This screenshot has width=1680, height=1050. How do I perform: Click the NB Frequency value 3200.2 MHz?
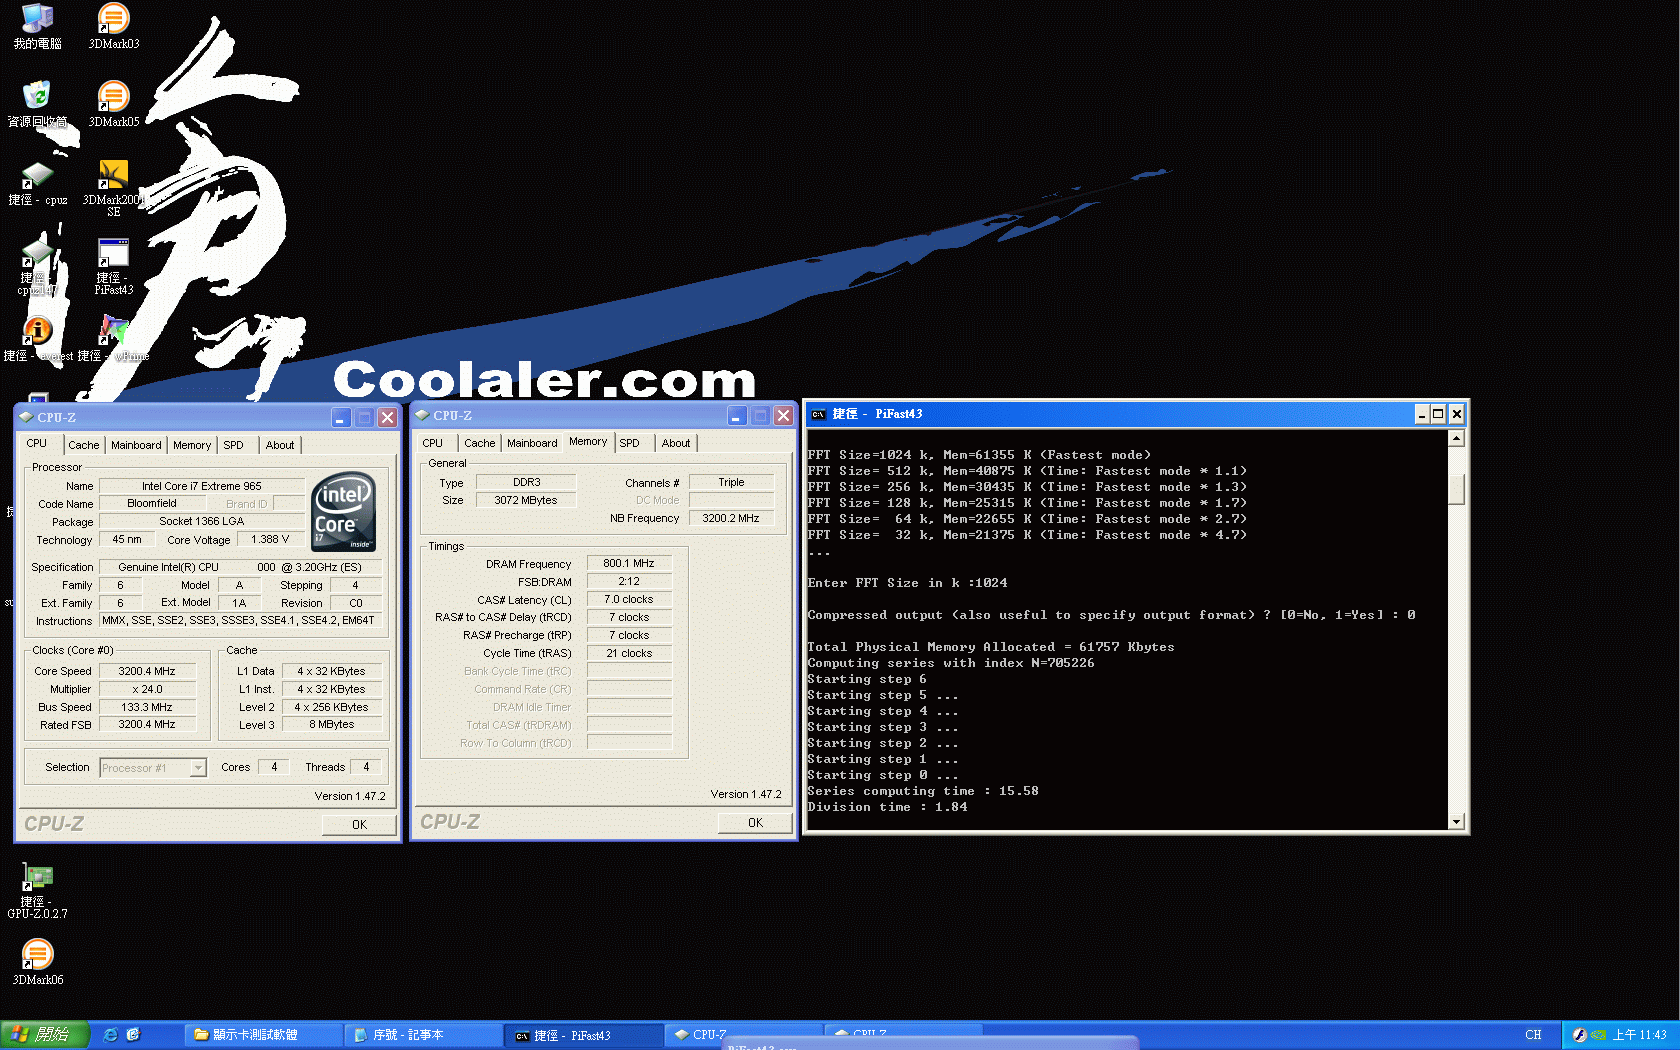731,519
